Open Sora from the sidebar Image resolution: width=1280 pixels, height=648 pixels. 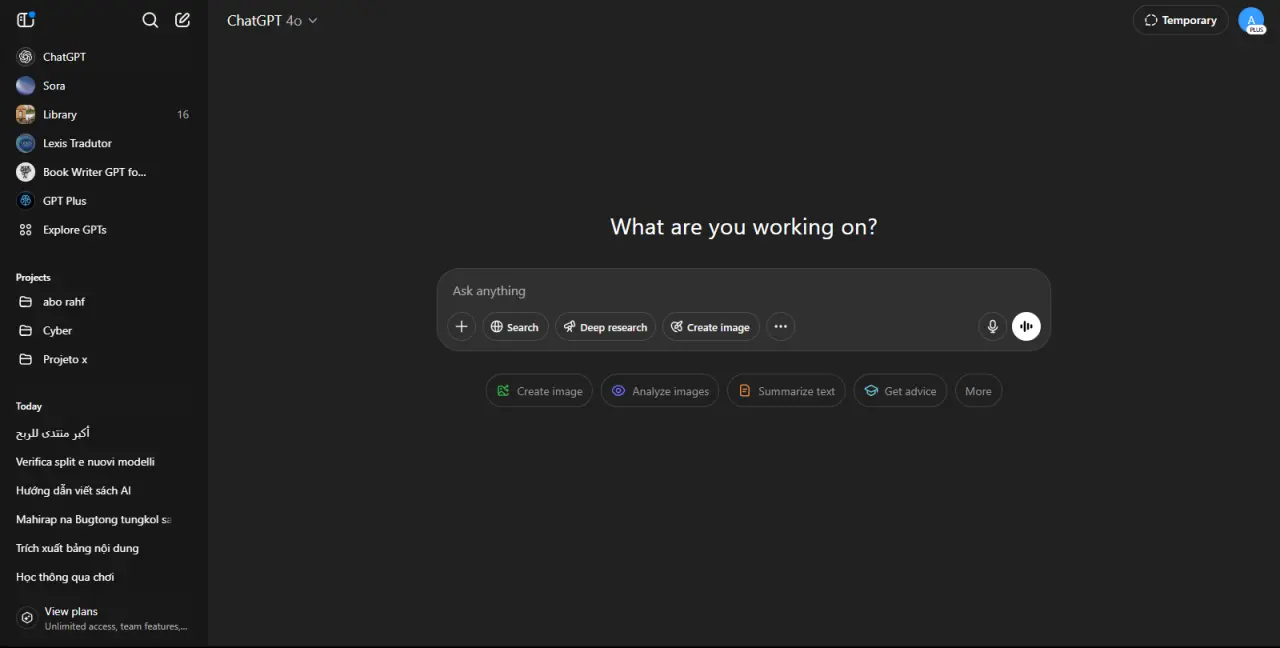104,86
